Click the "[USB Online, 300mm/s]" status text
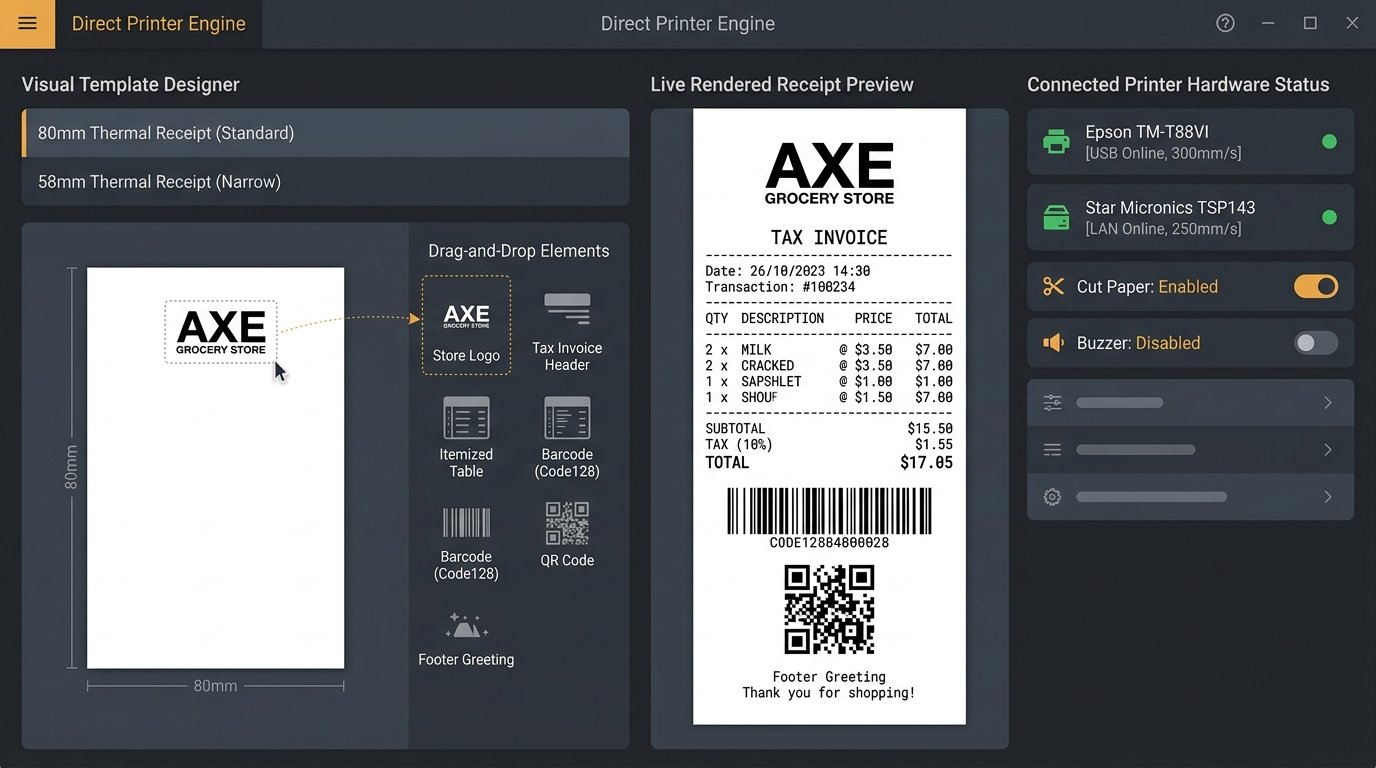The width and height of the screenshot is (1376, 768). pos(1163,153)
